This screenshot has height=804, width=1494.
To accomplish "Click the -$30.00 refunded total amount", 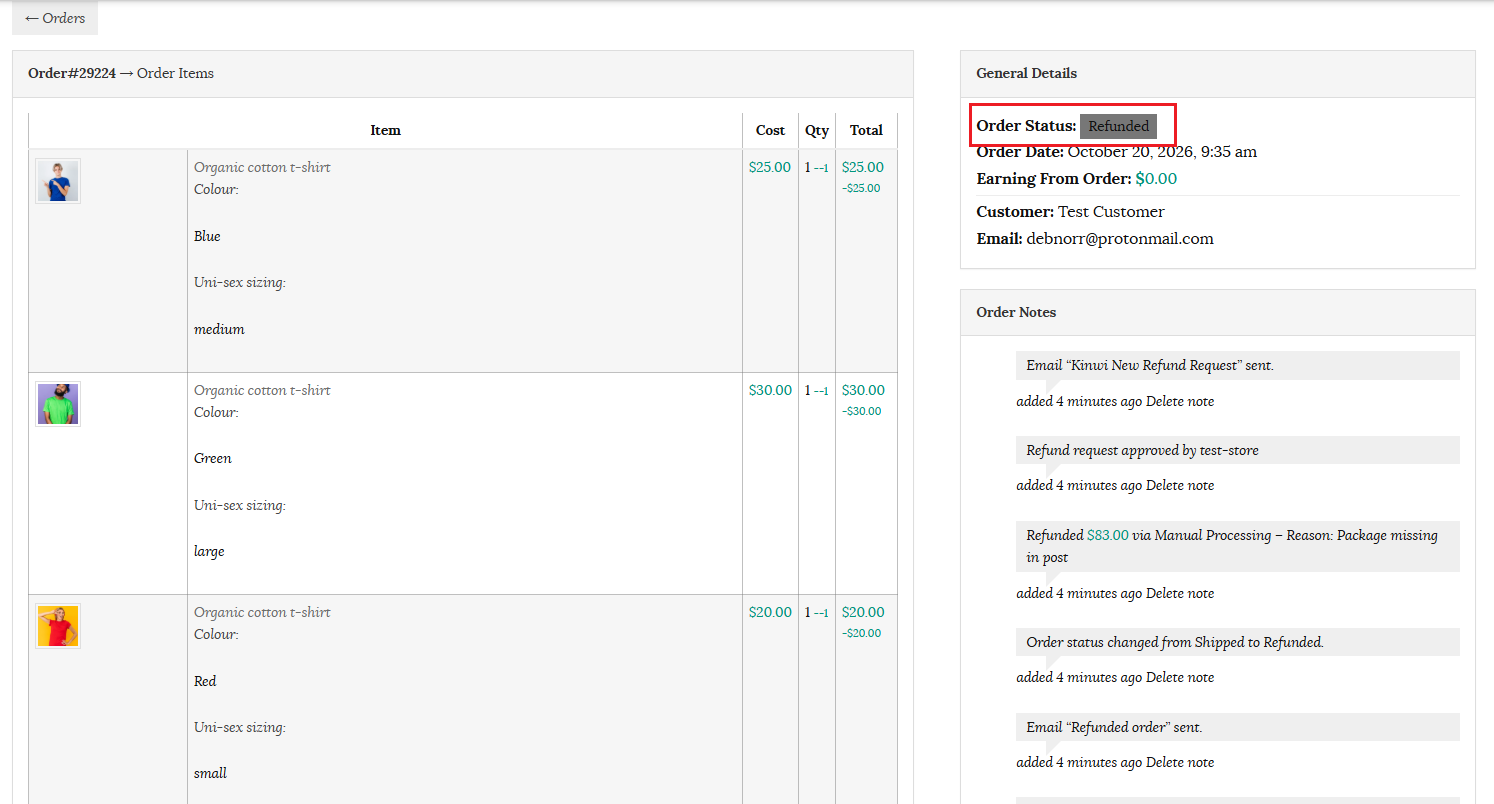I will (861, 411).
